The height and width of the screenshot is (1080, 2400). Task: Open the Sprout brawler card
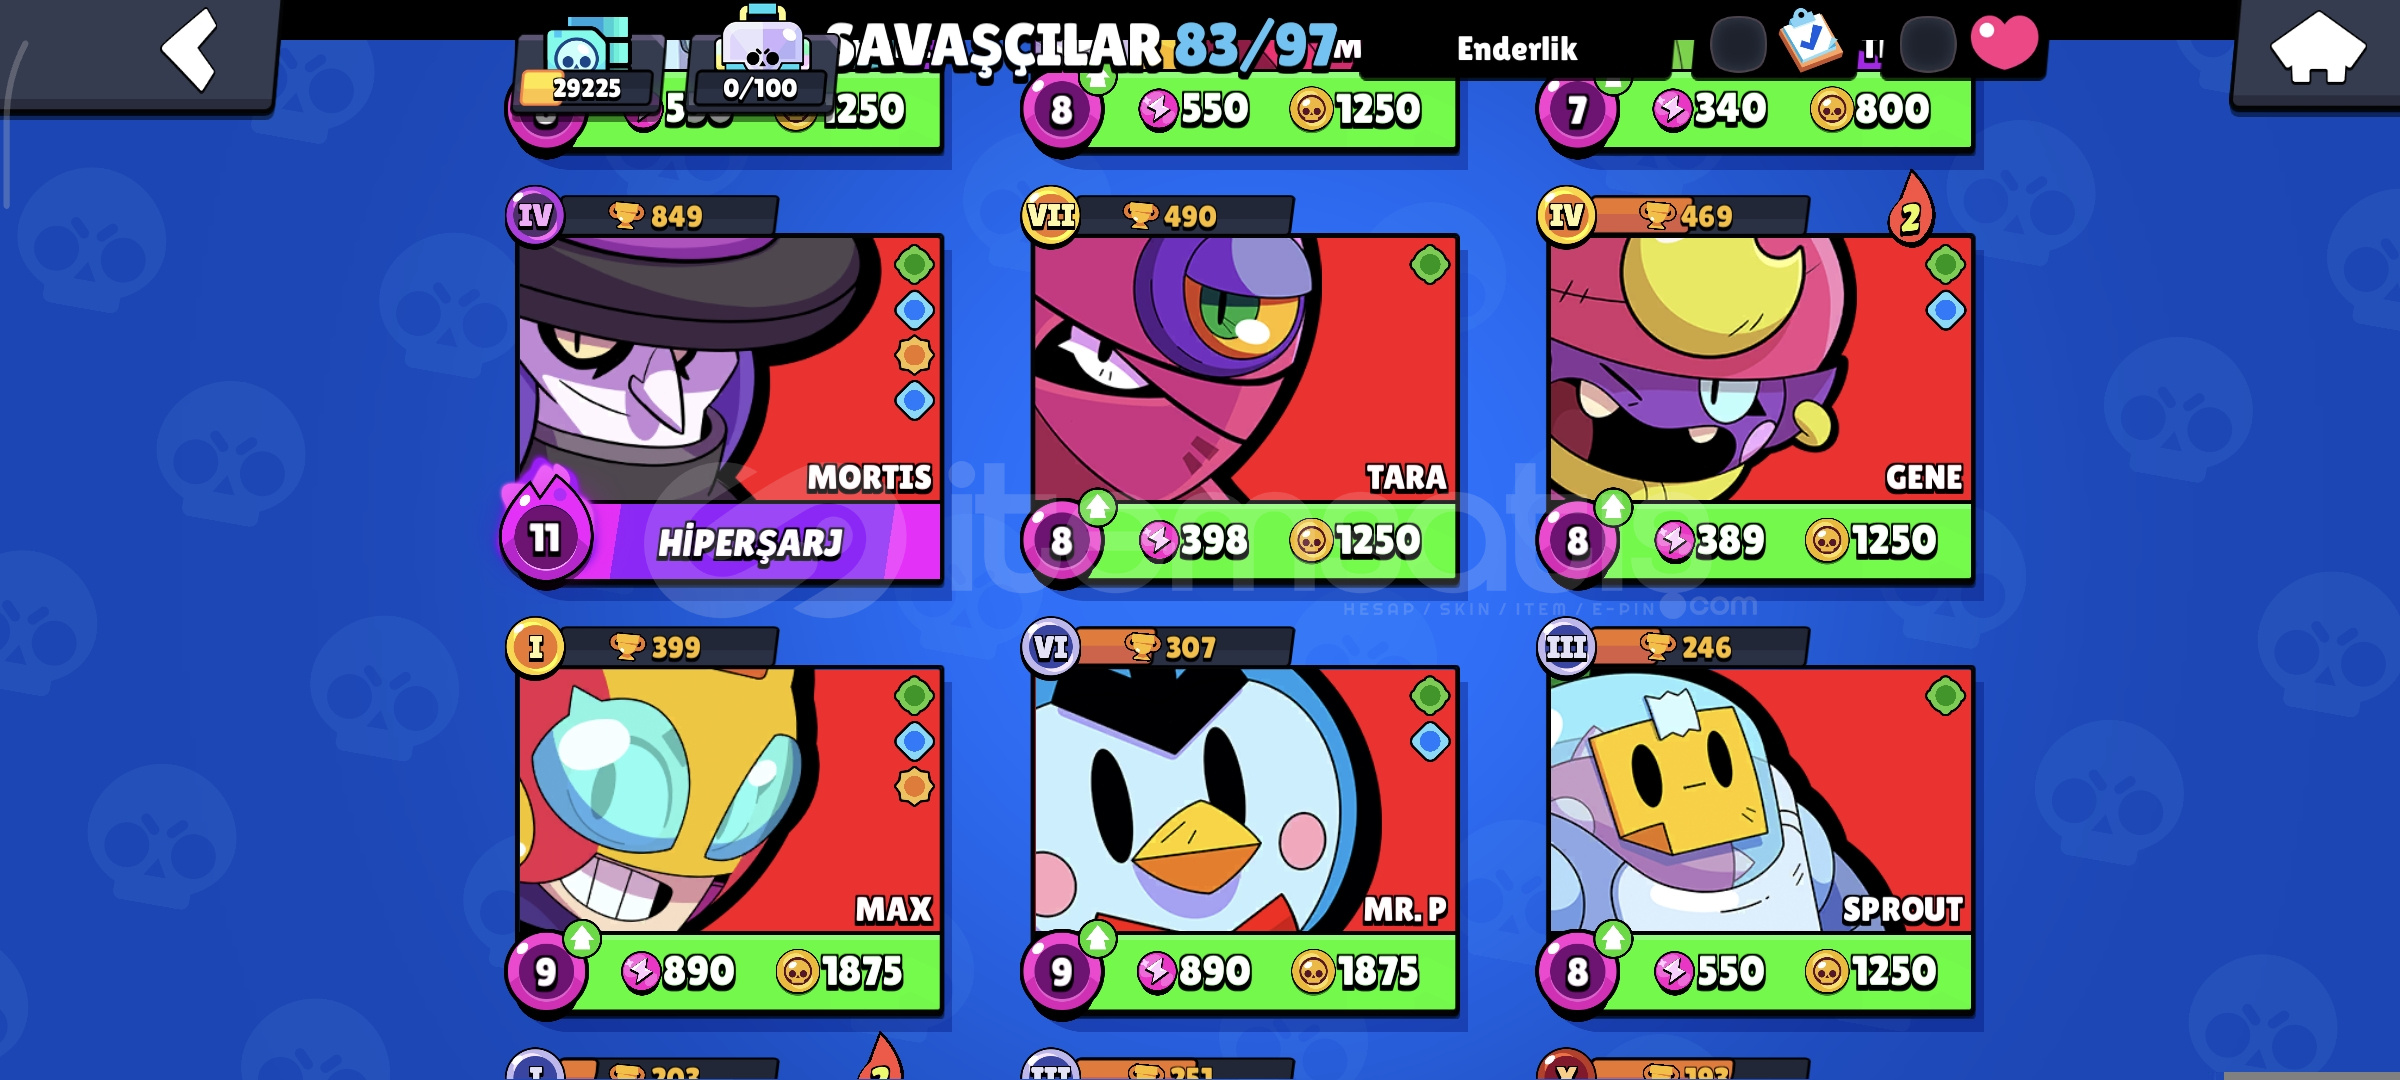click(x=1760, y=817)
